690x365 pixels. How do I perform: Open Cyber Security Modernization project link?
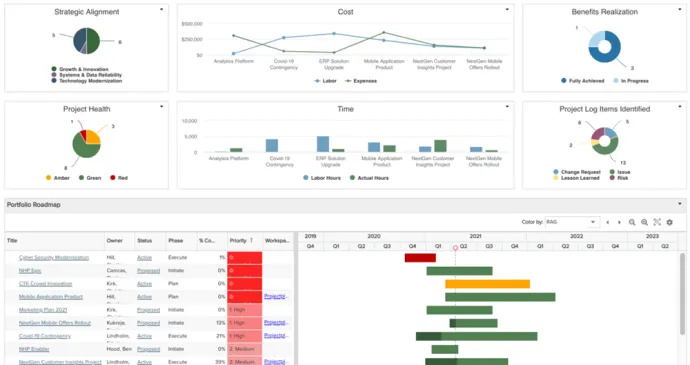pyautogui.click(x=54, y=258)
